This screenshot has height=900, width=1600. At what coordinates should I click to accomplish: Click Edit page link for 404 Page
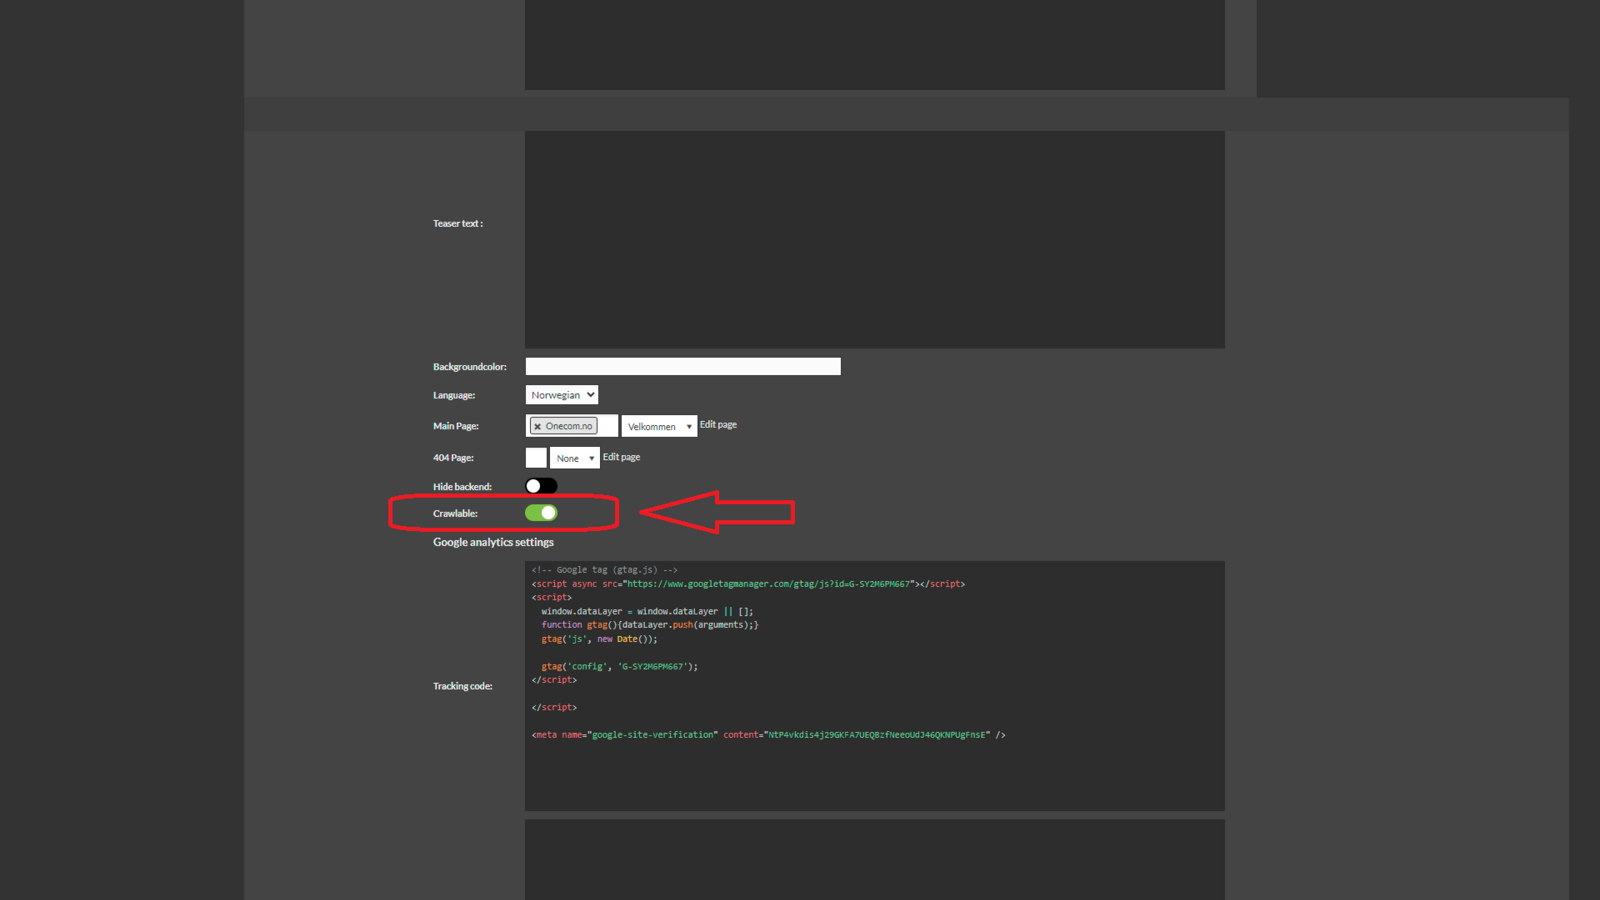click(x=621, y=457)
